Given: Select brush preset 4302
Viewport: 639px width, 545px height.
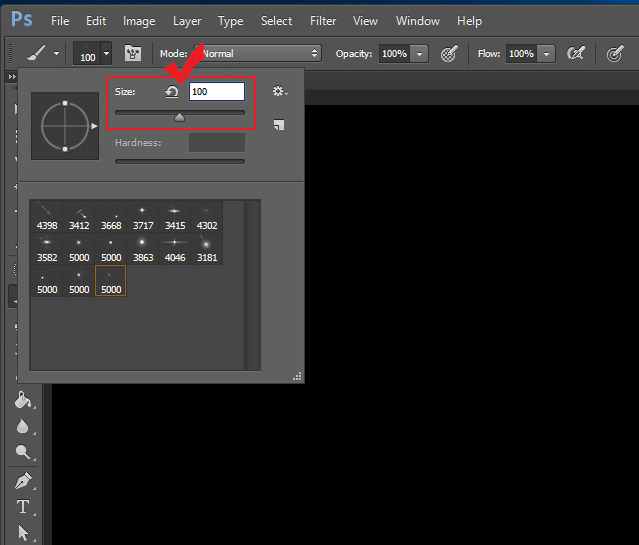Looking at the screenshot, I should click(207, 216).
